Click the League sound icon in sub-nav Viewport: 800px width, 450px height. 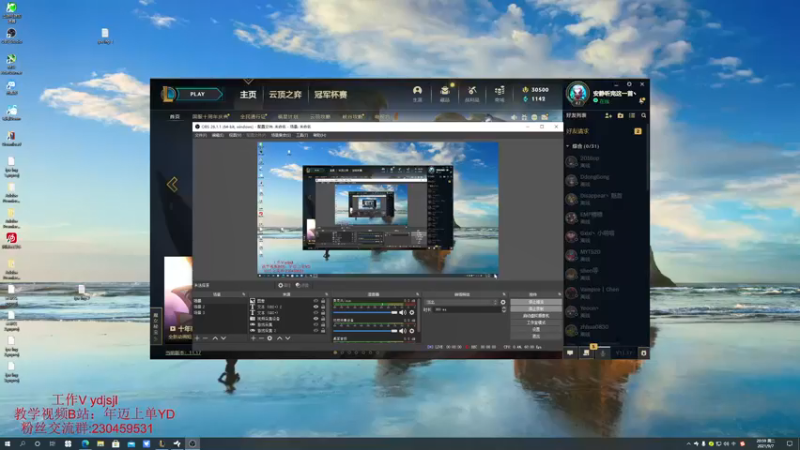(x=514, y=117)
